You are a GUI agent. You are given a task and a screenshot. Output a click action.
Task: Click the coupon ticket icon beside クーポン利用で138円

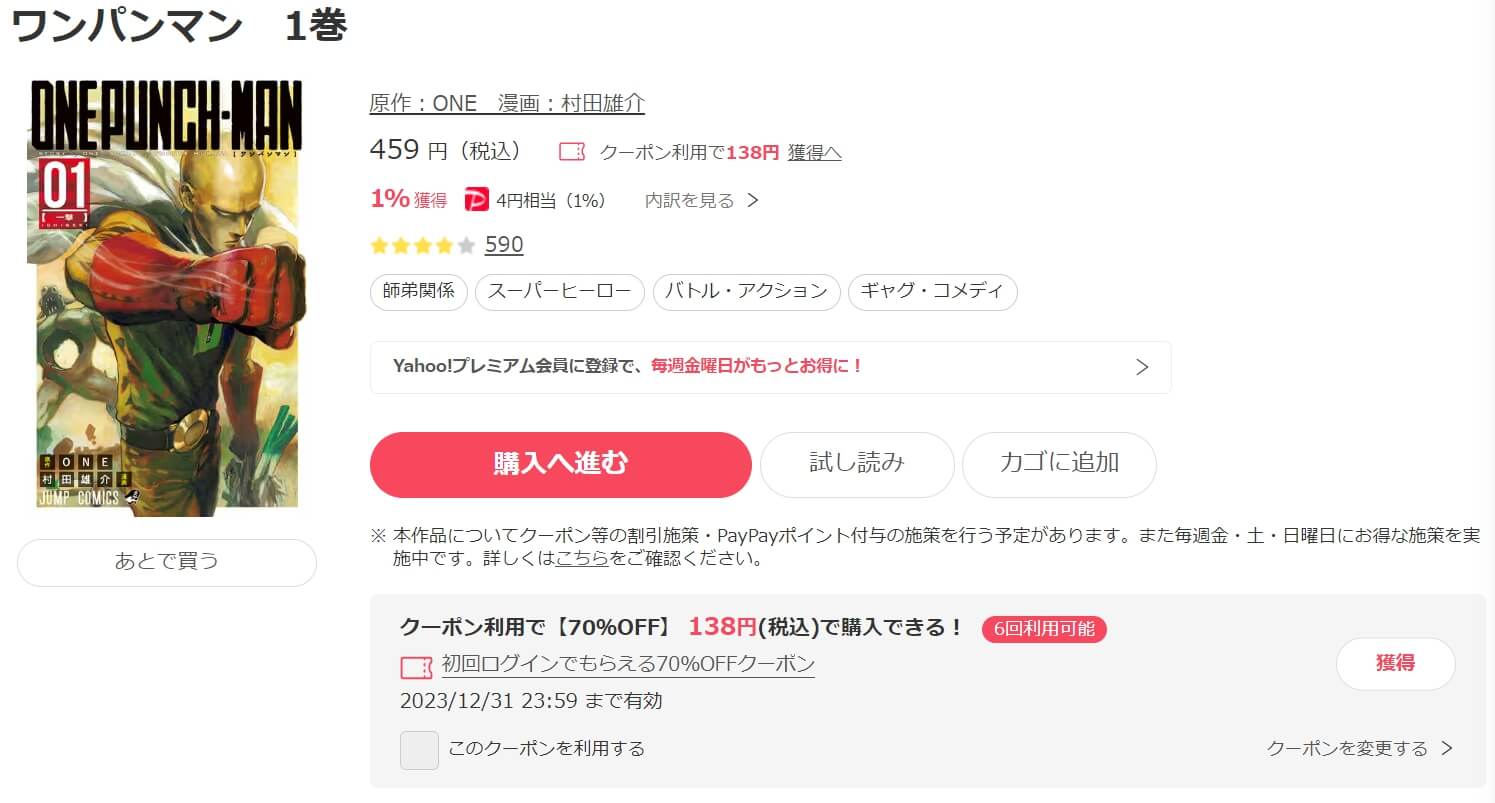(571, 152)
